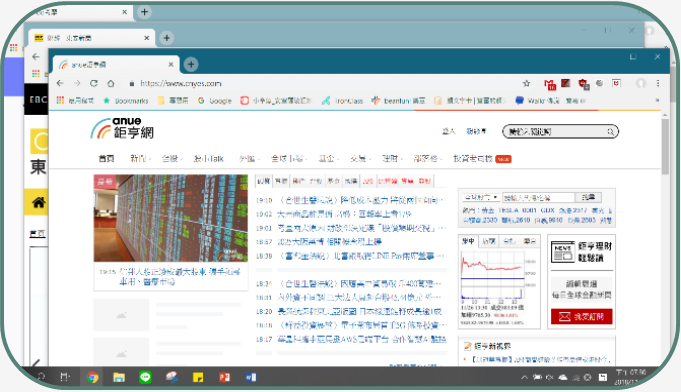Open the 19:02 news headline

pyautogui.click(x=344, y=214)
